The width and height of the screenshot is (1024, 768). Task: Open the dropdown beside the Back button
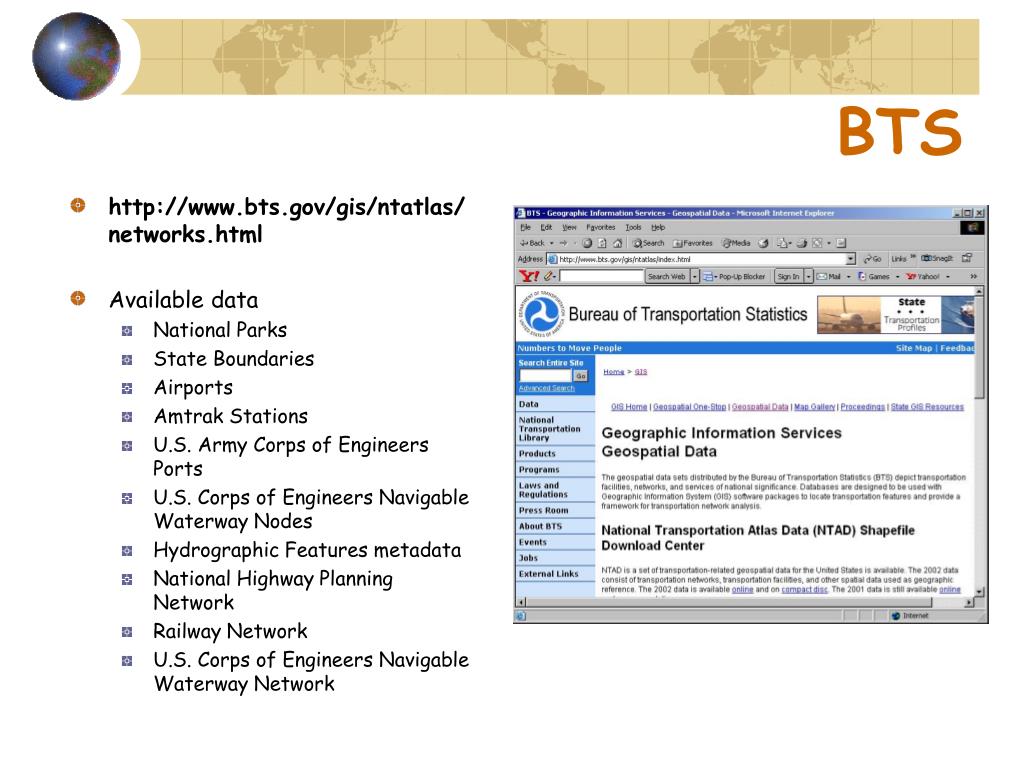pos(551,243)
